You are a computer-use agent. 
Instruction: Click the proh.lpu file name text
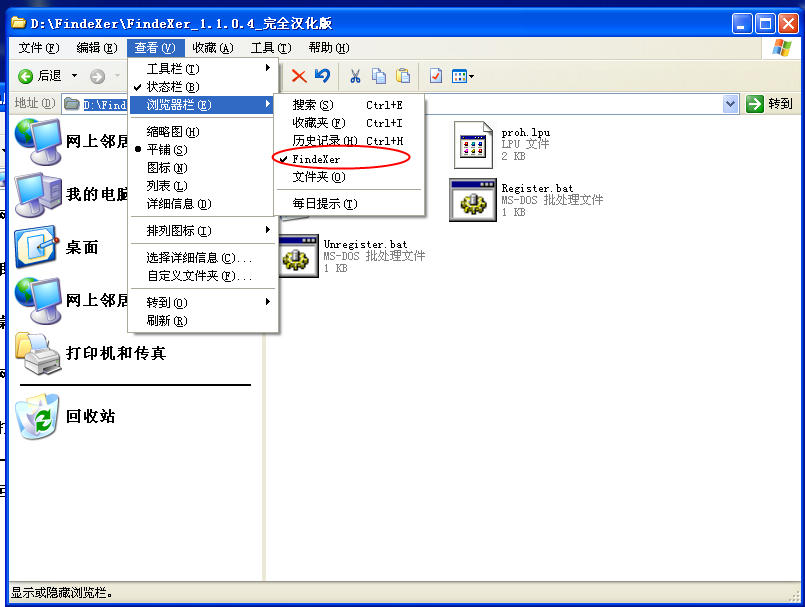(x=526, y=132)
